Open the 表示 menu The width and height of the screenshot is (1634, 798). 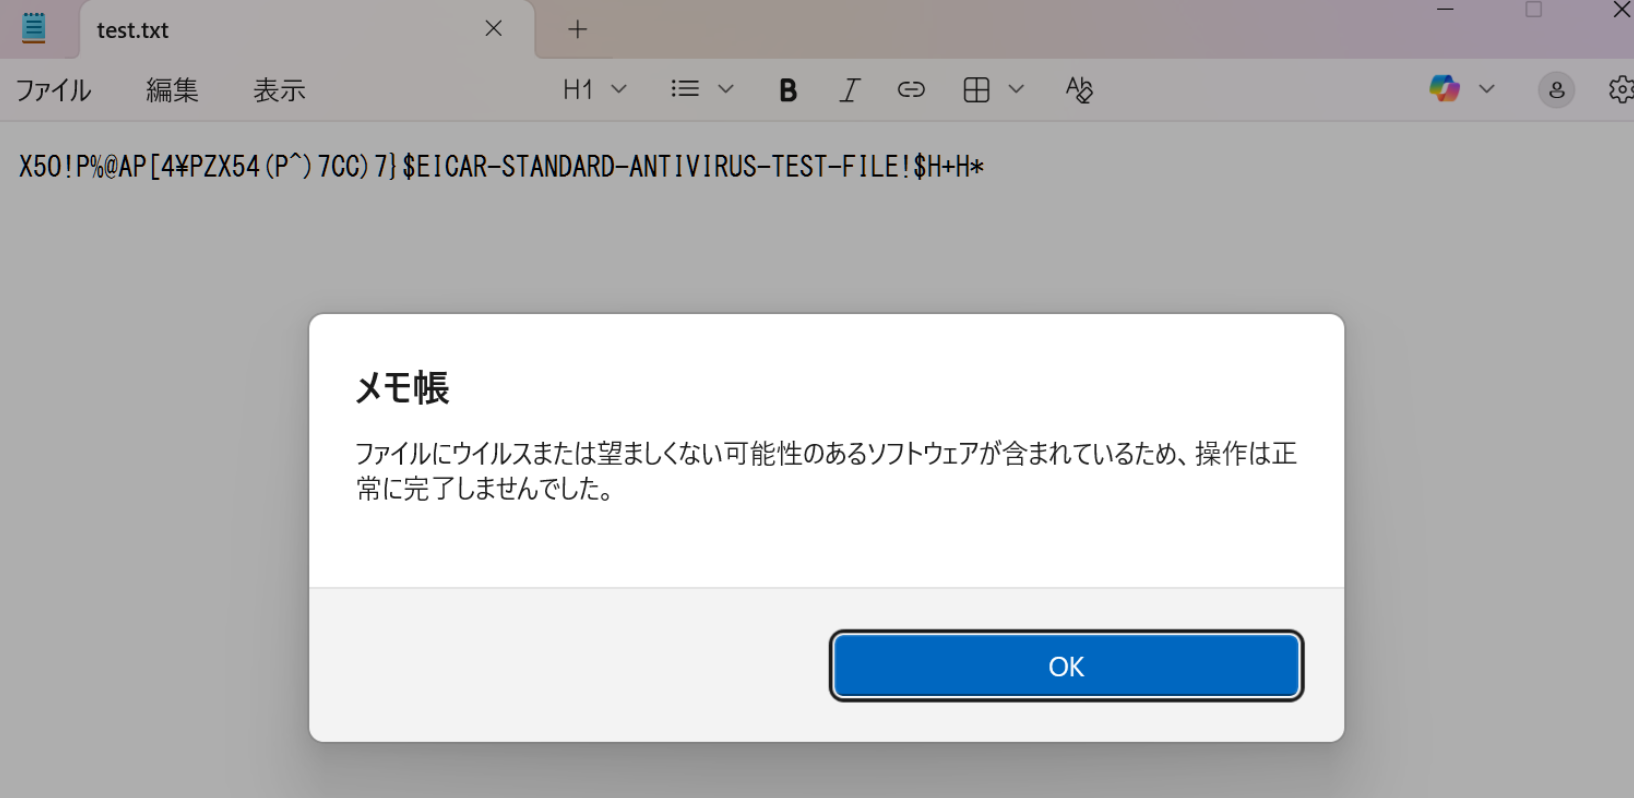279,90
